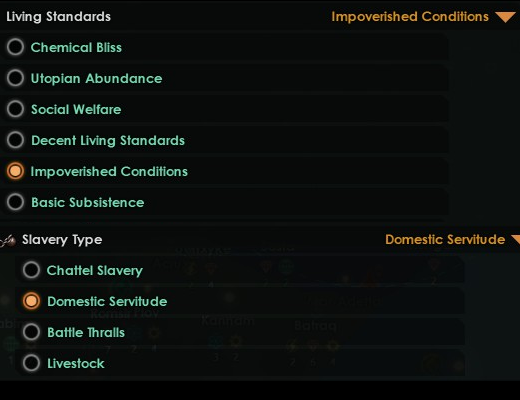
Task: Select the Chemical Bliss radio button
Action: click(x=15, y=47)
